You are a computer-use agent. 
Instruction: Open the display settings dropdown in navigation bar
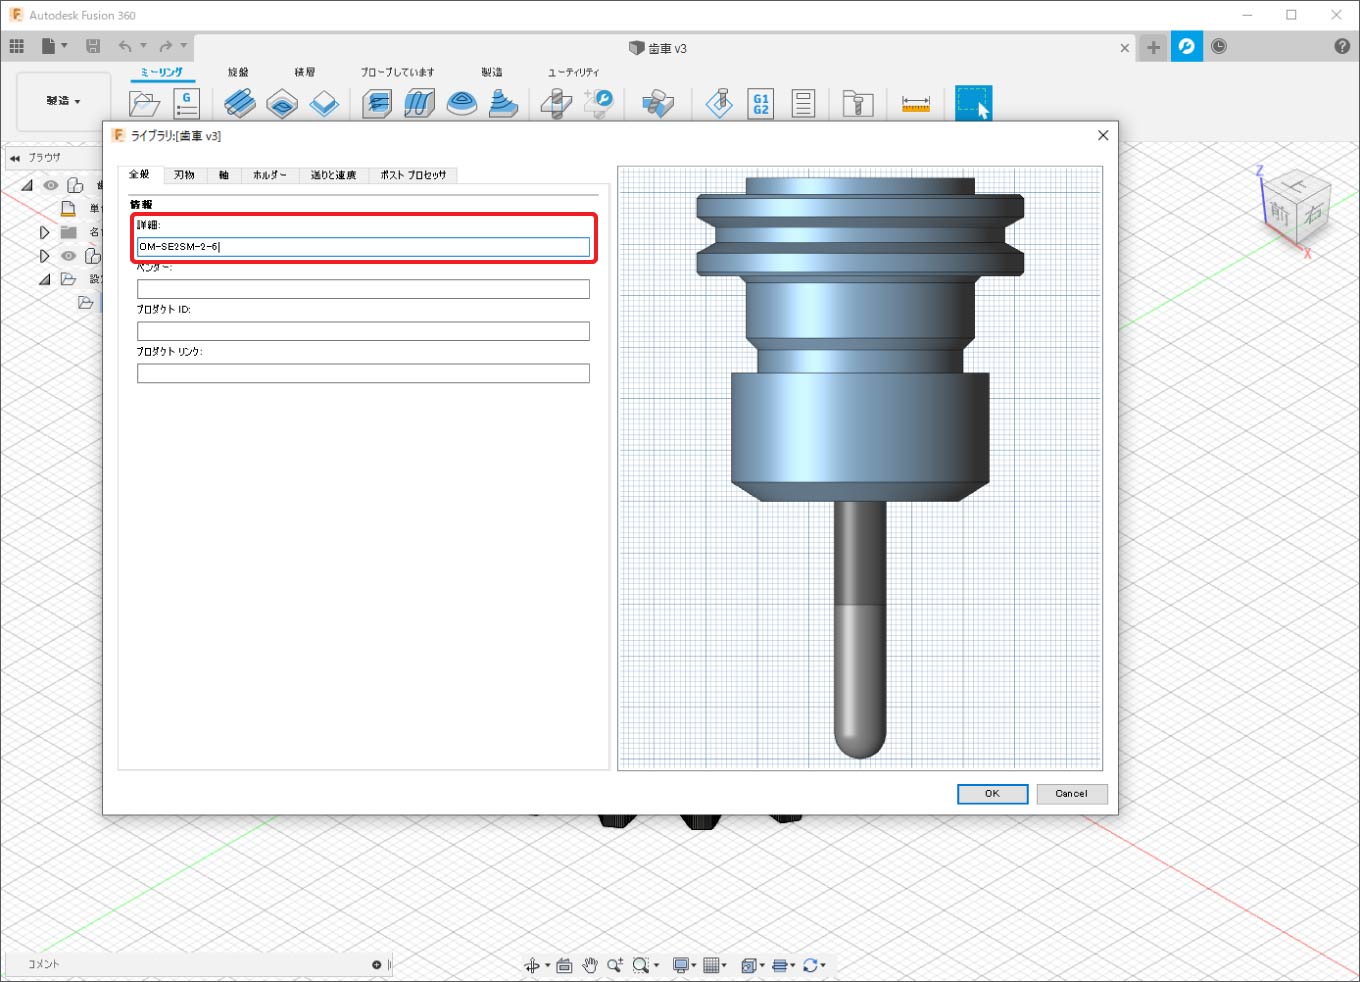coord(684,965)
